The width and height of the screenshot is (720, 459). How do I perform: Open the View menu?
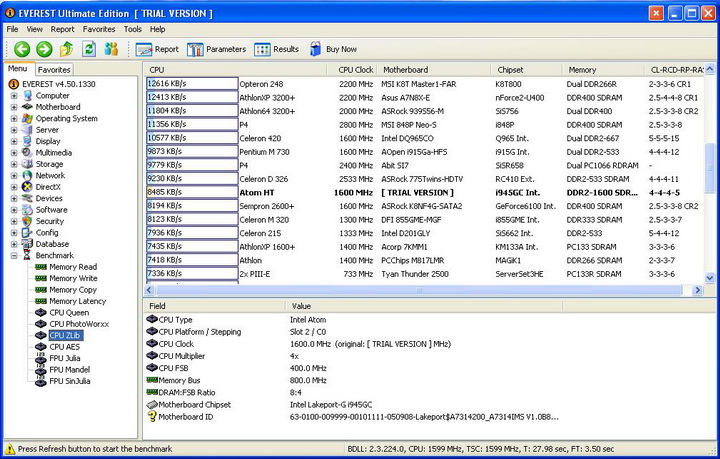(x=34, y=29)
